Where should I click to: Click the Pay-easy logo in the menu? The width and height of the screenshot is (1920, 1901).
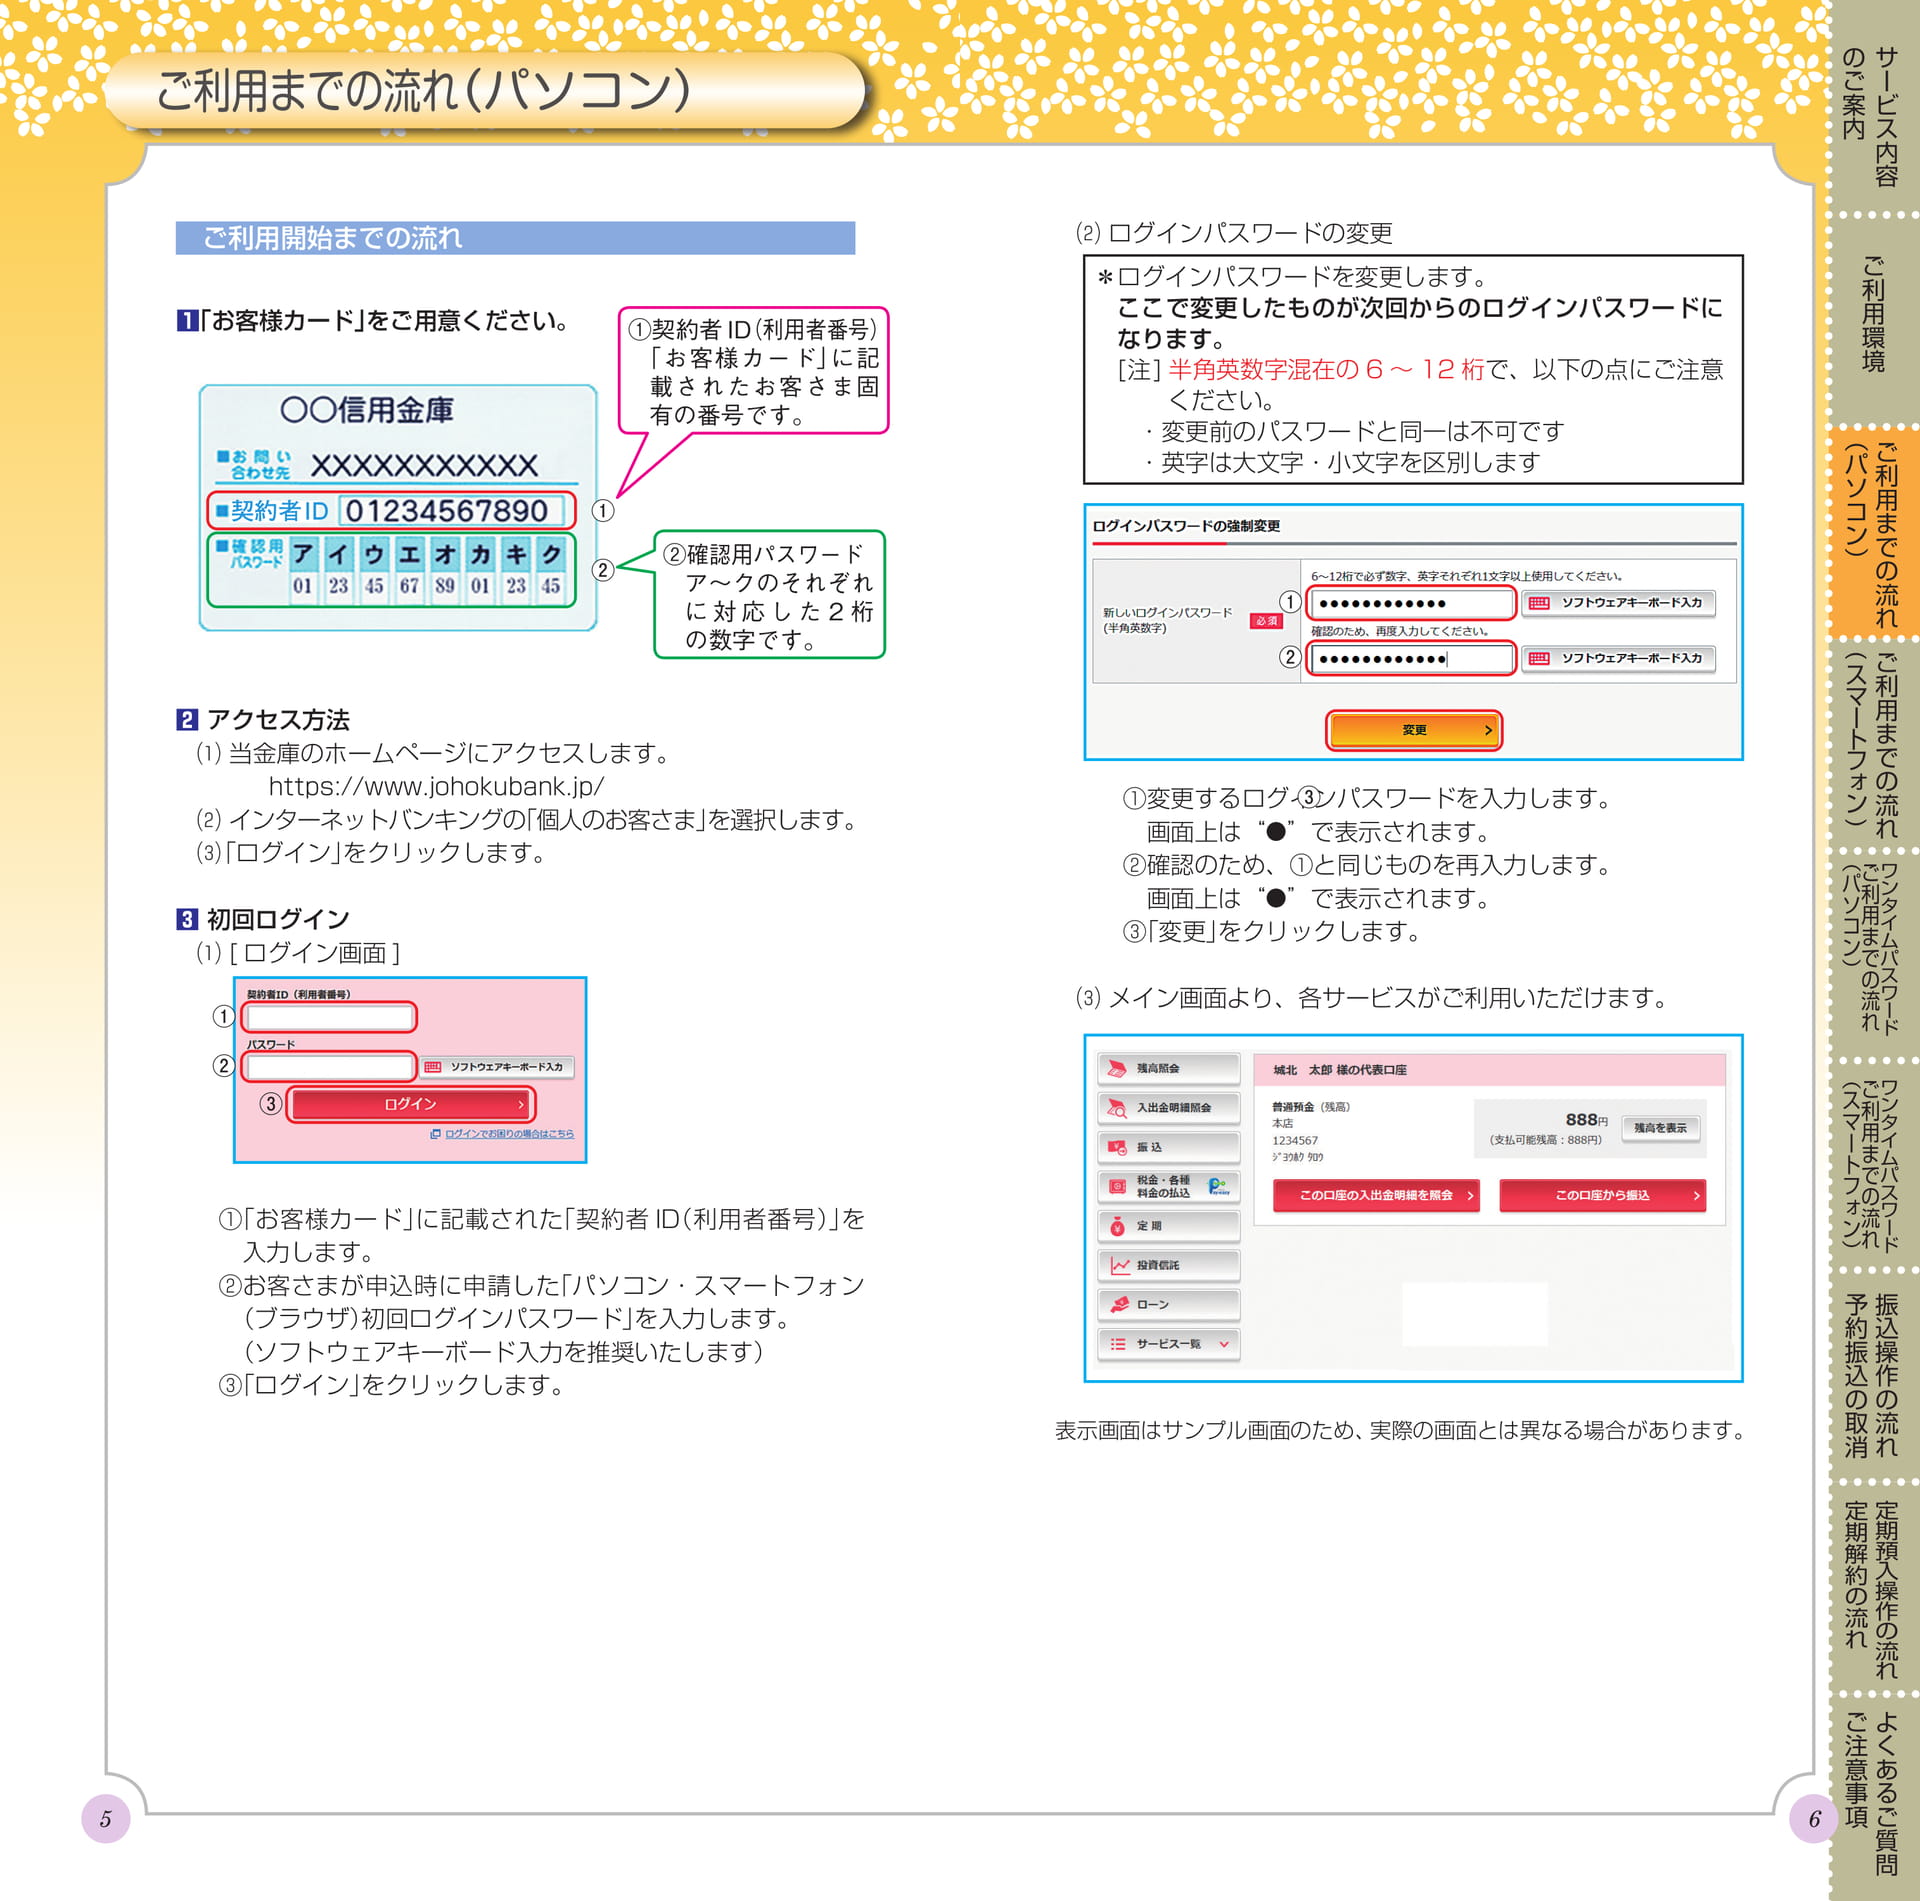(1218, 1186)
